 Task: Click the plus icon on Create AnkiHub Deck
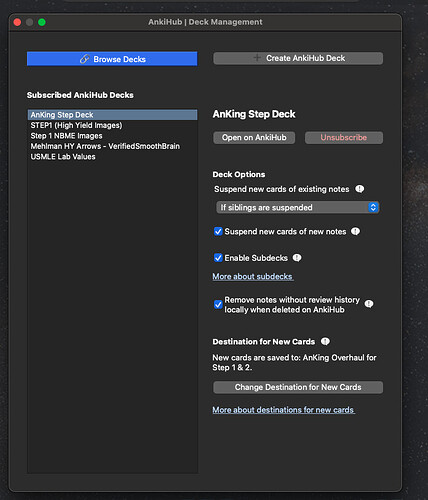[x=257, y=58]
